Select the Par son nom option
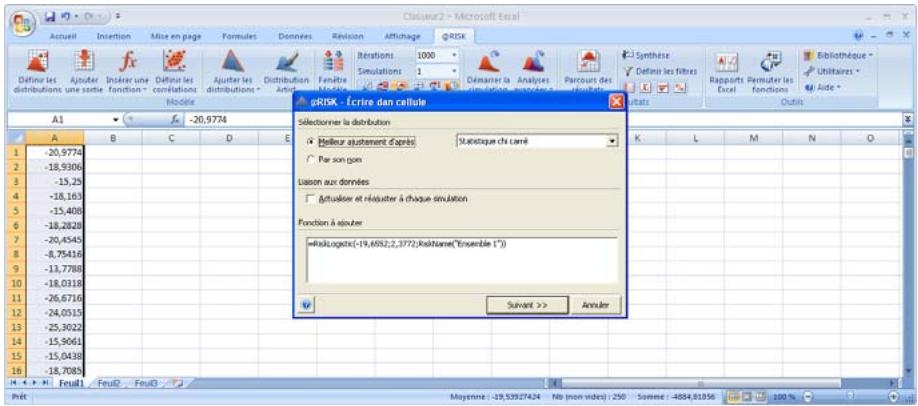This screenshot has height=406, width=918. coord(307,160)
